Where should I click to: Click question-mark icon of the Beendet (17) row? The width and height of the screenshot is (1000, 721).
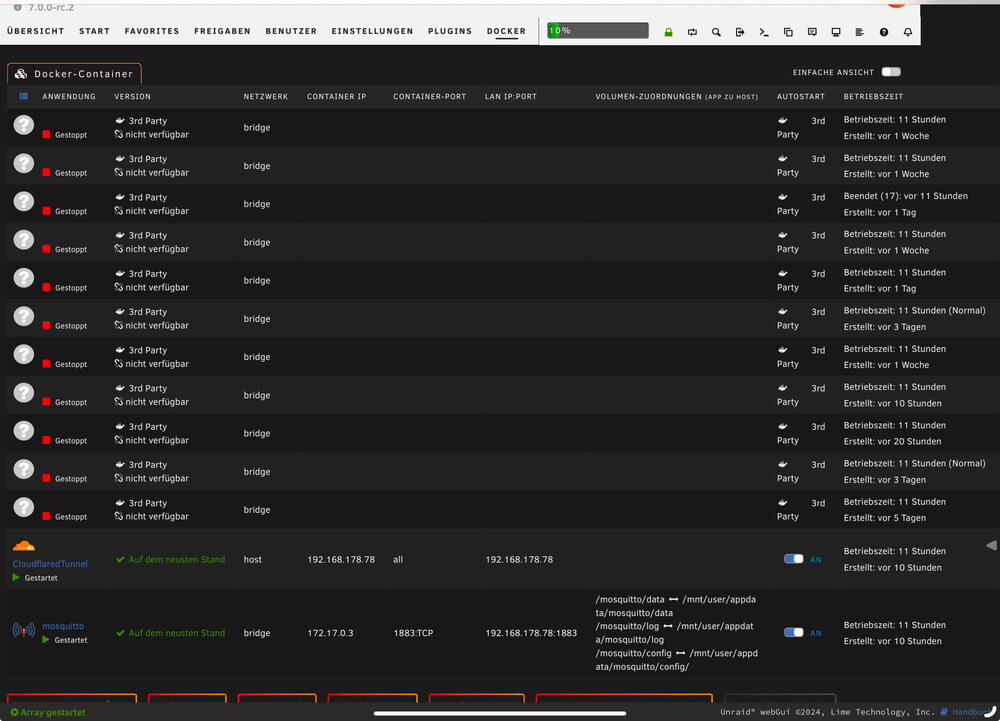pos(24,201)
